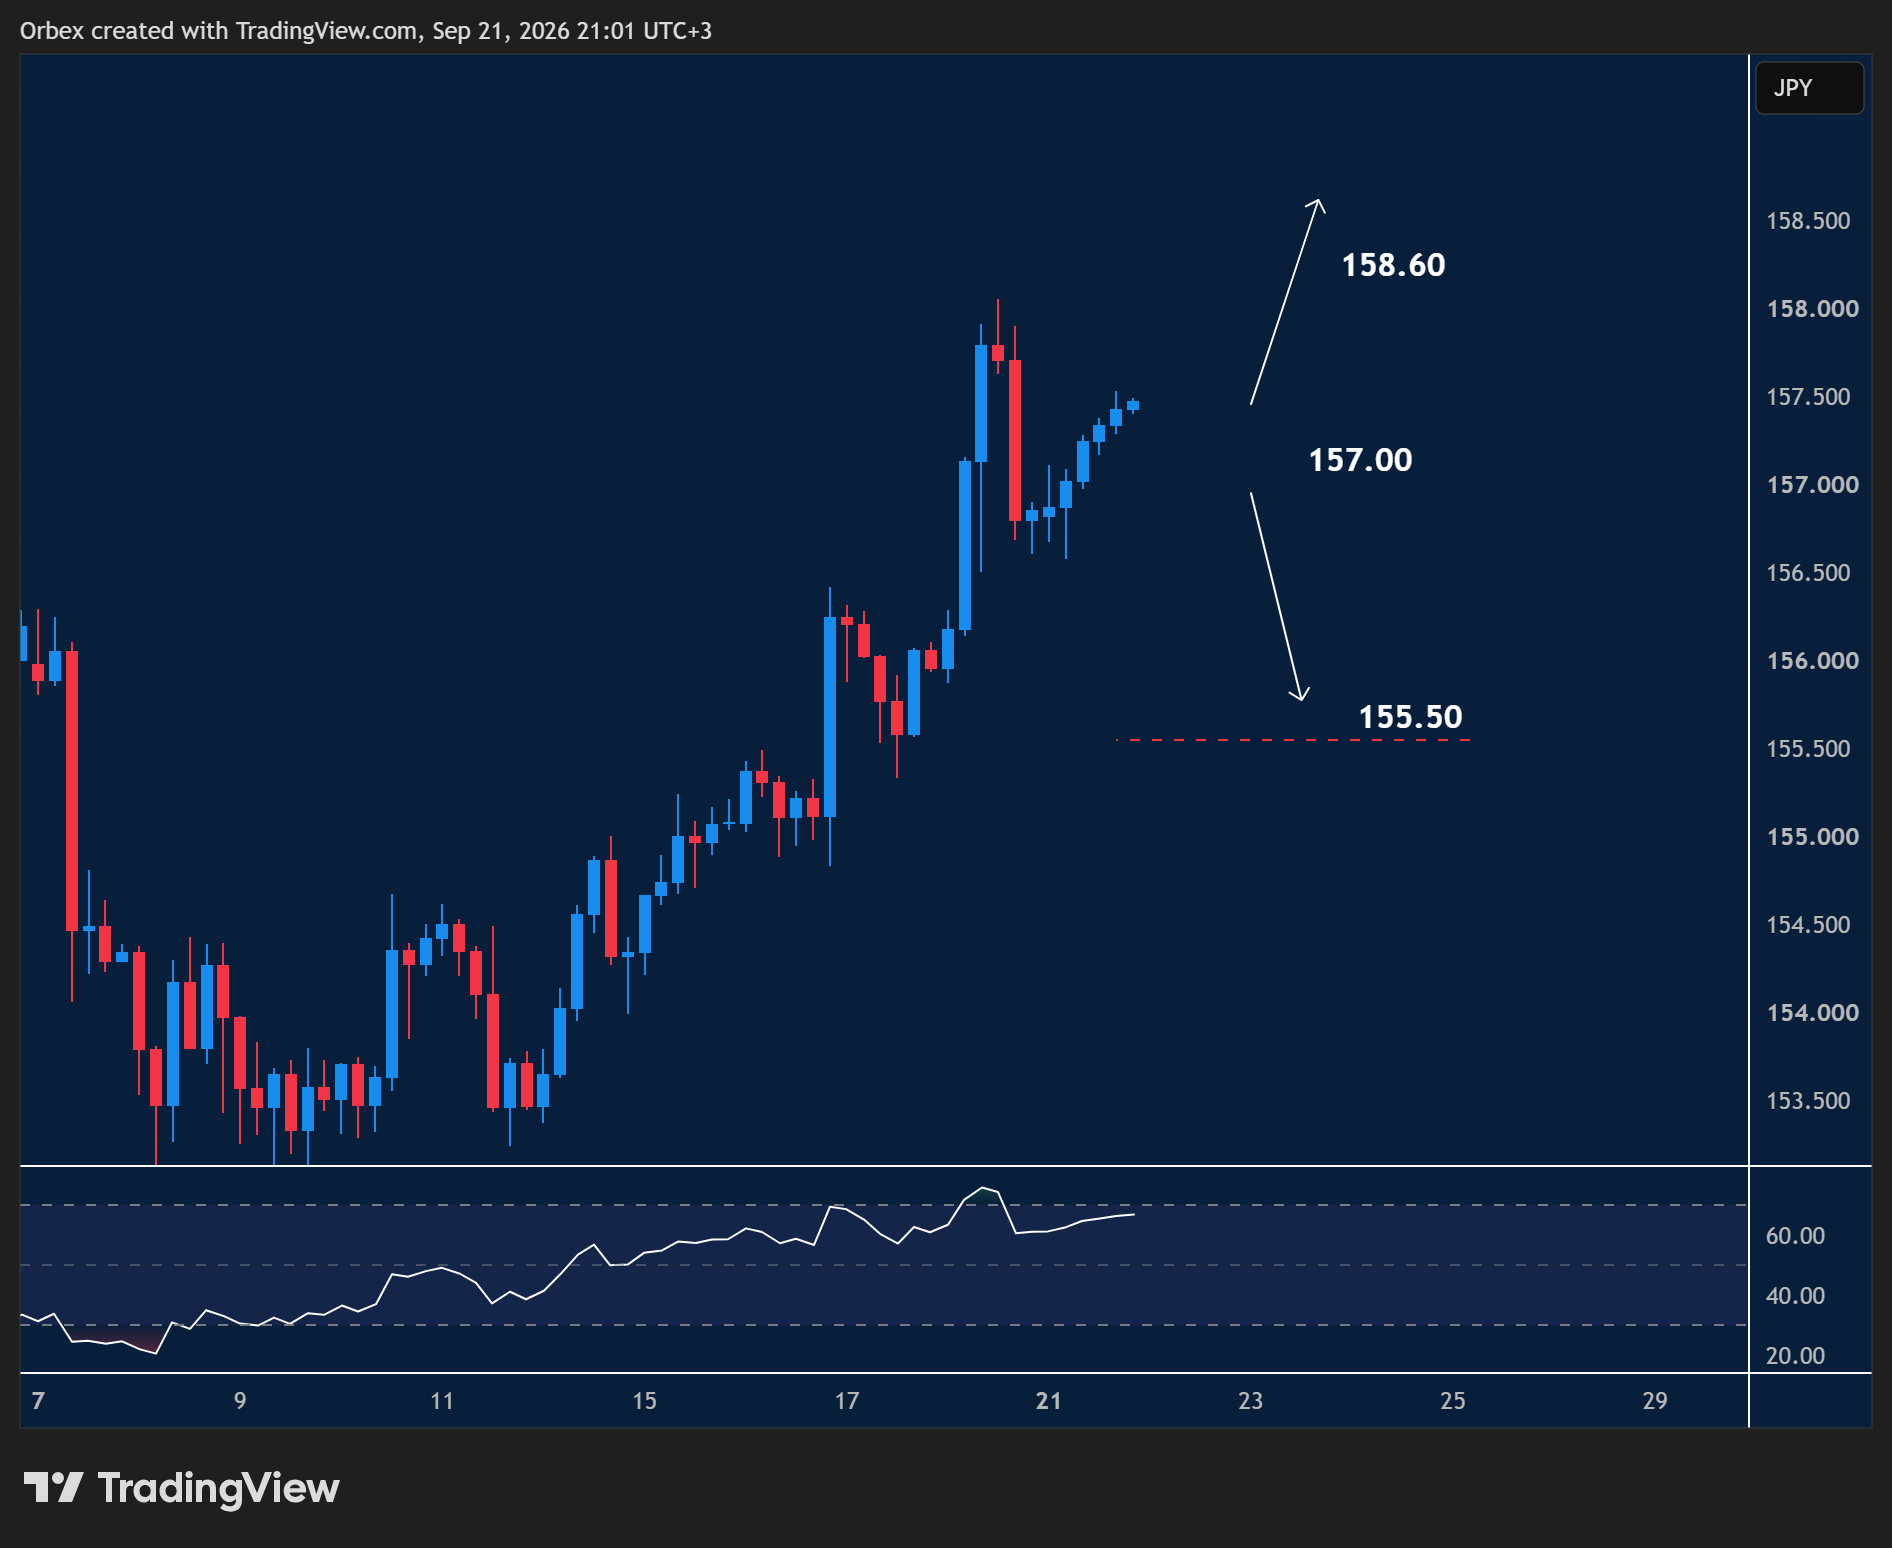The height and width of the screenshot is (1548, 1892).
Task: Click the JPY currency button
Action: click(1809, 88)
